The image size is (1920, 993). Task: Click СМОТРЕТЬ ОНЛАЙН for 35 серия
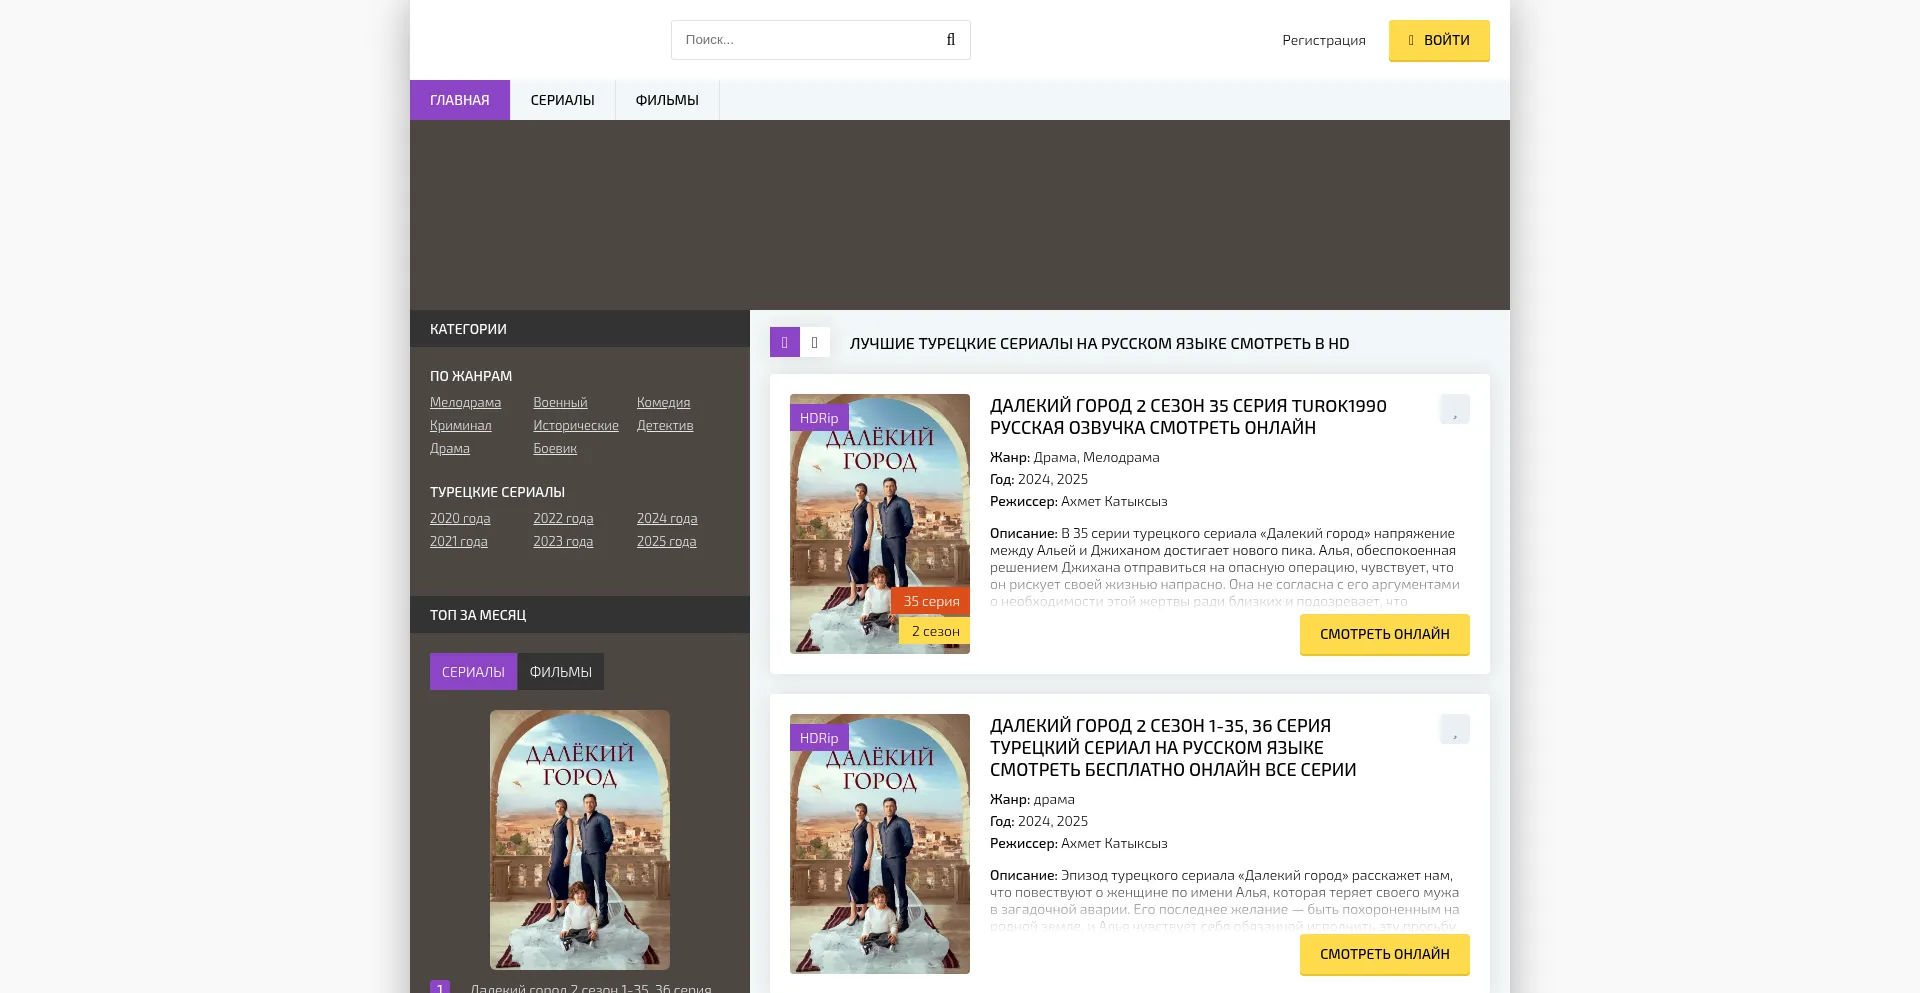point(1384,634)
